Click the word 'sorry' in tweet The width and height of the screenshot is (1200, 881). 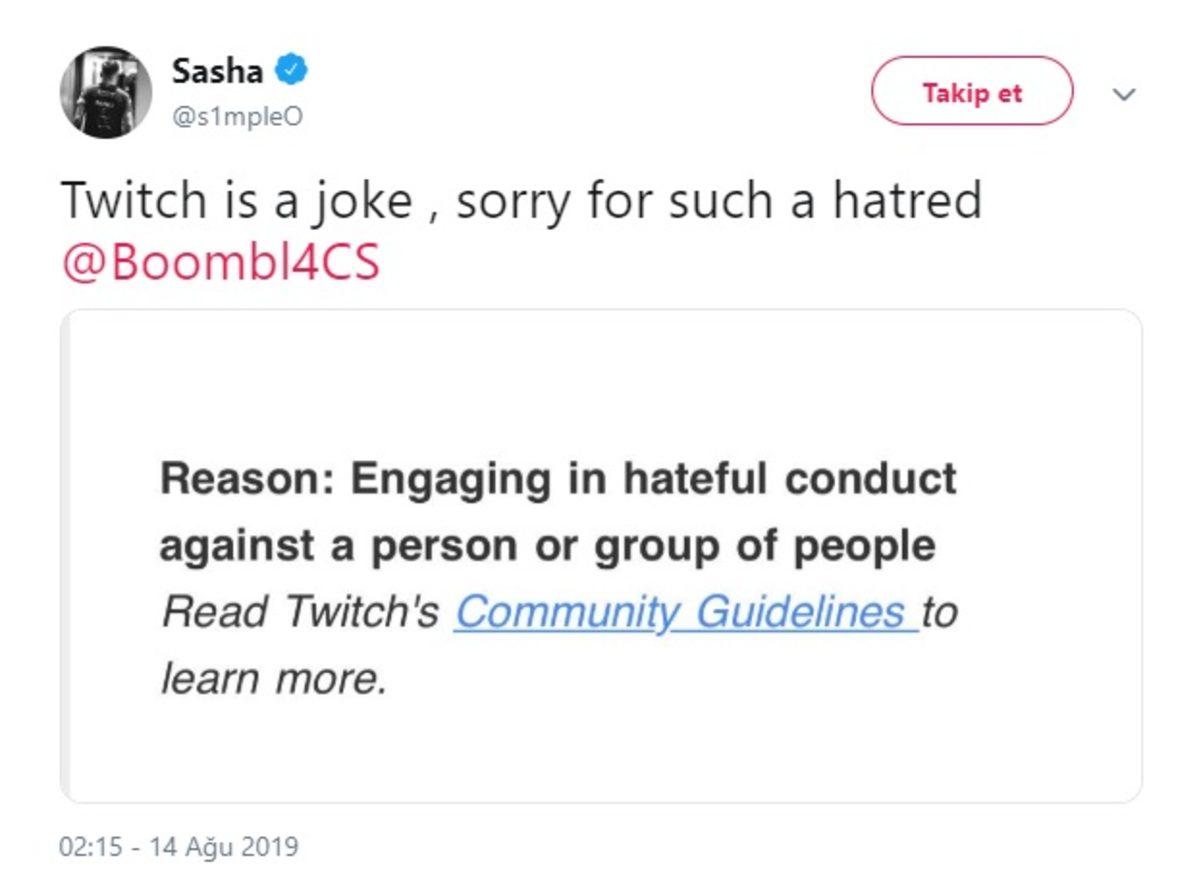pos(516,200)
